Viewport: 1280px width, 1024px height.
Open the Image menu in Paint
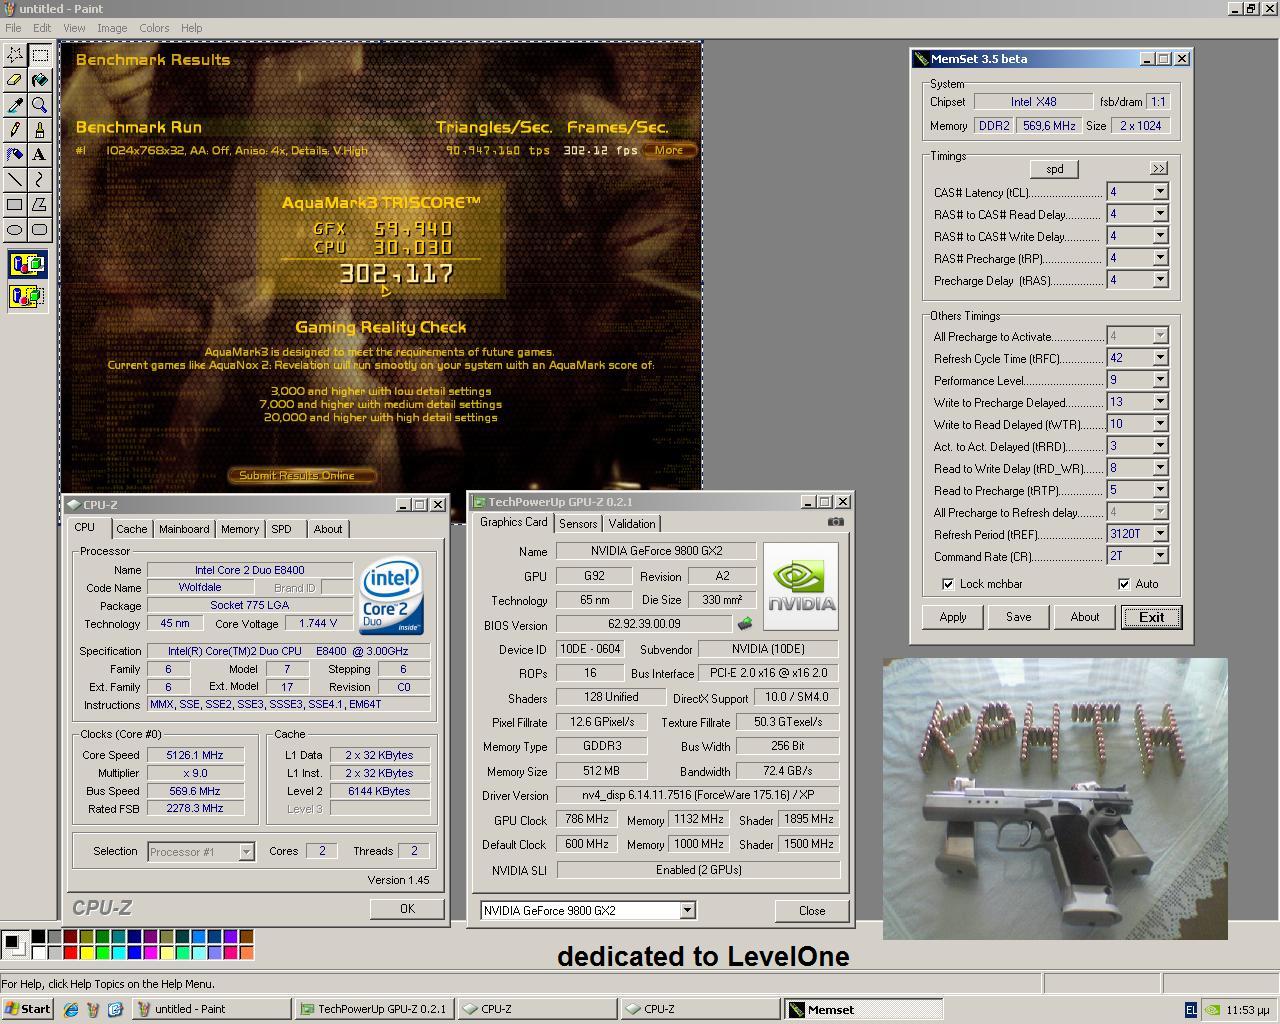(112, 28)
